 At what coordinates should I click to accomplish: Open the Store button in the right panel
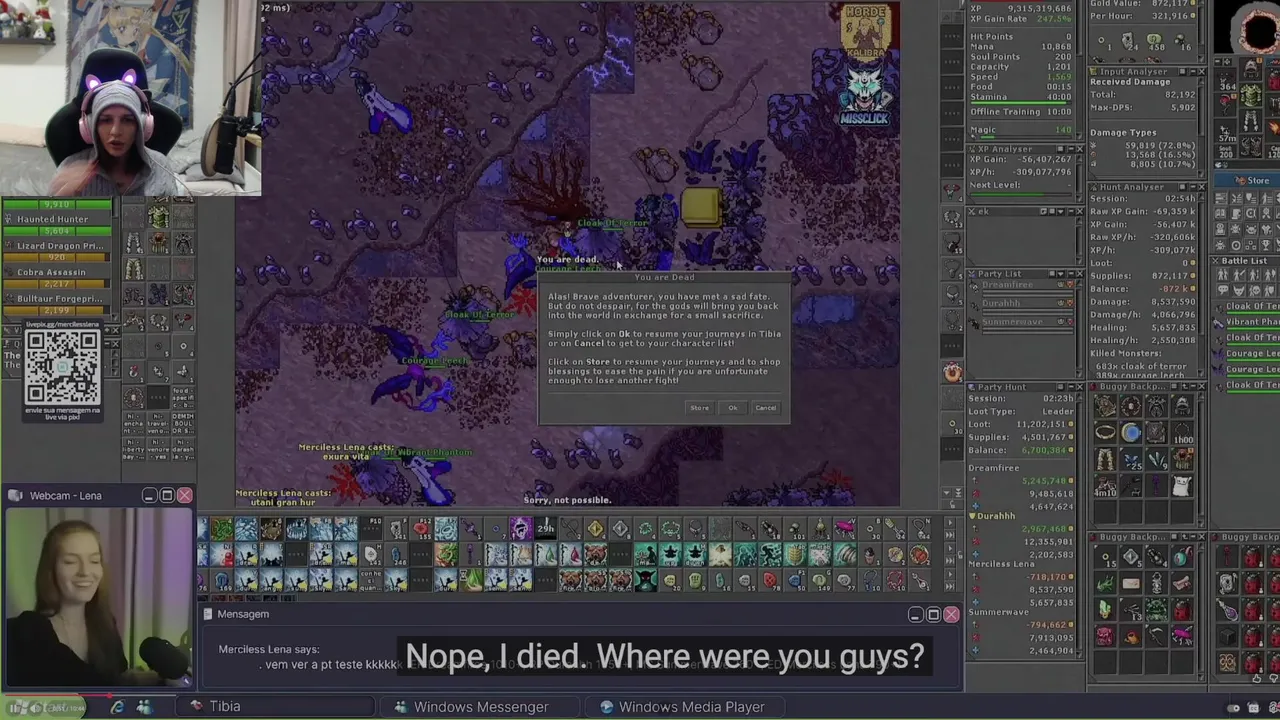(x=1252, y=180)
